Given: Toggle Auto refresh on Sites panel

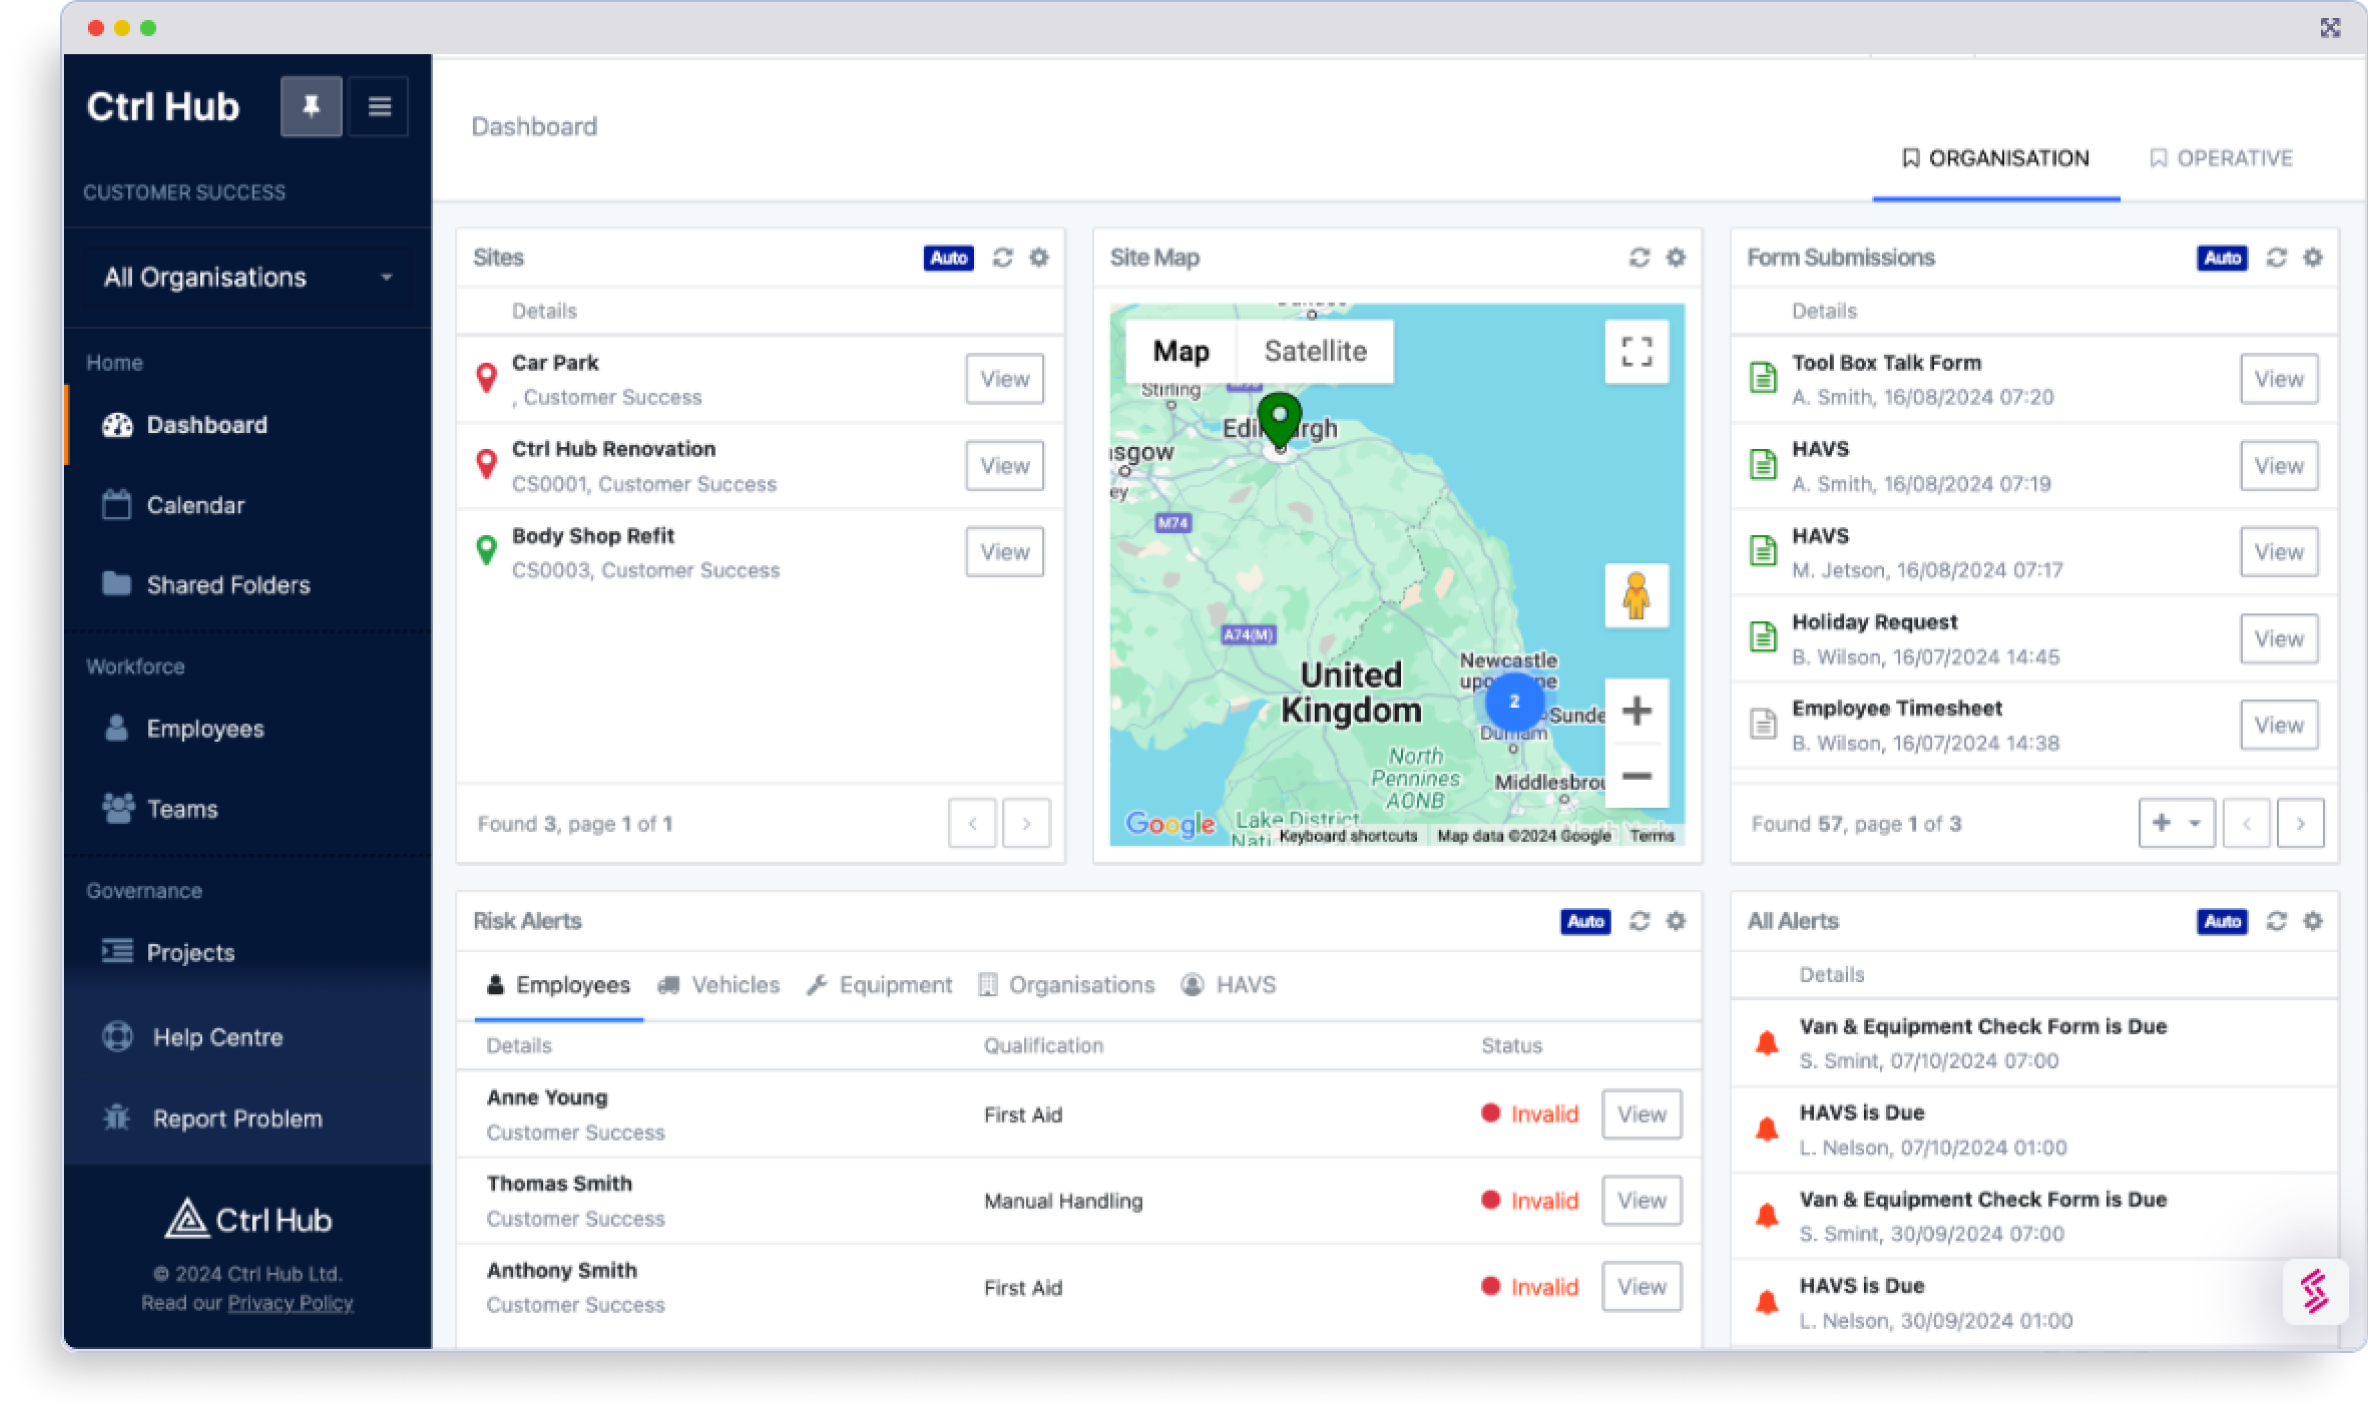Looking at the screenshot, I should [x=948, y=258].
